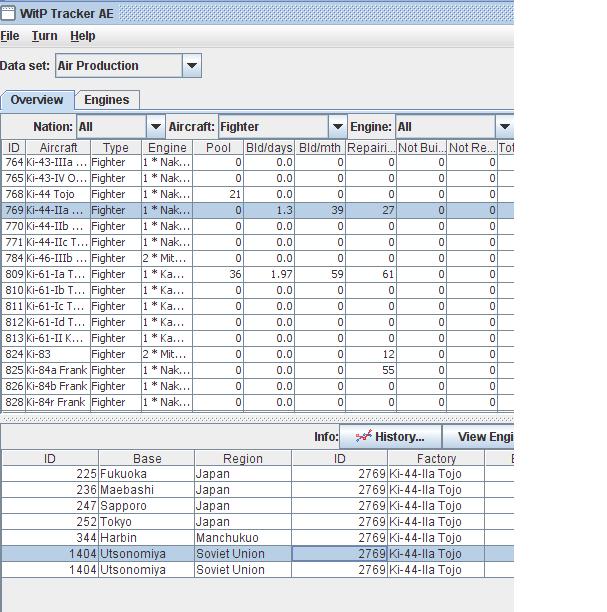Click the View Engi... button

[x=479, y=436]
